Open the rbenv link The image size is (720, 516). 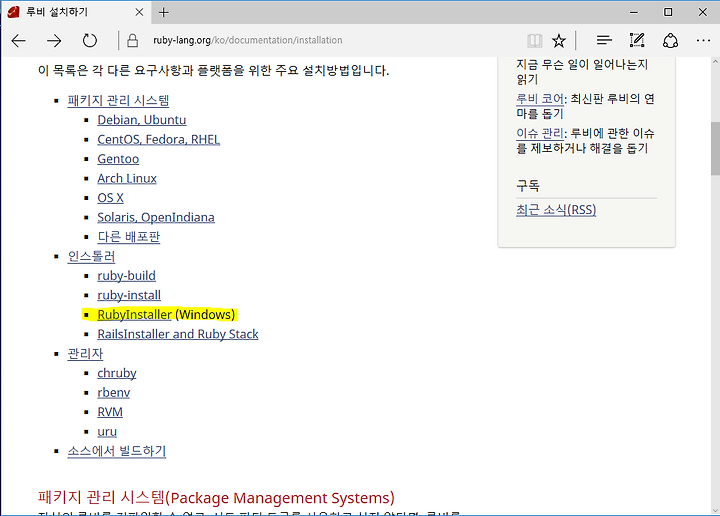113,393
